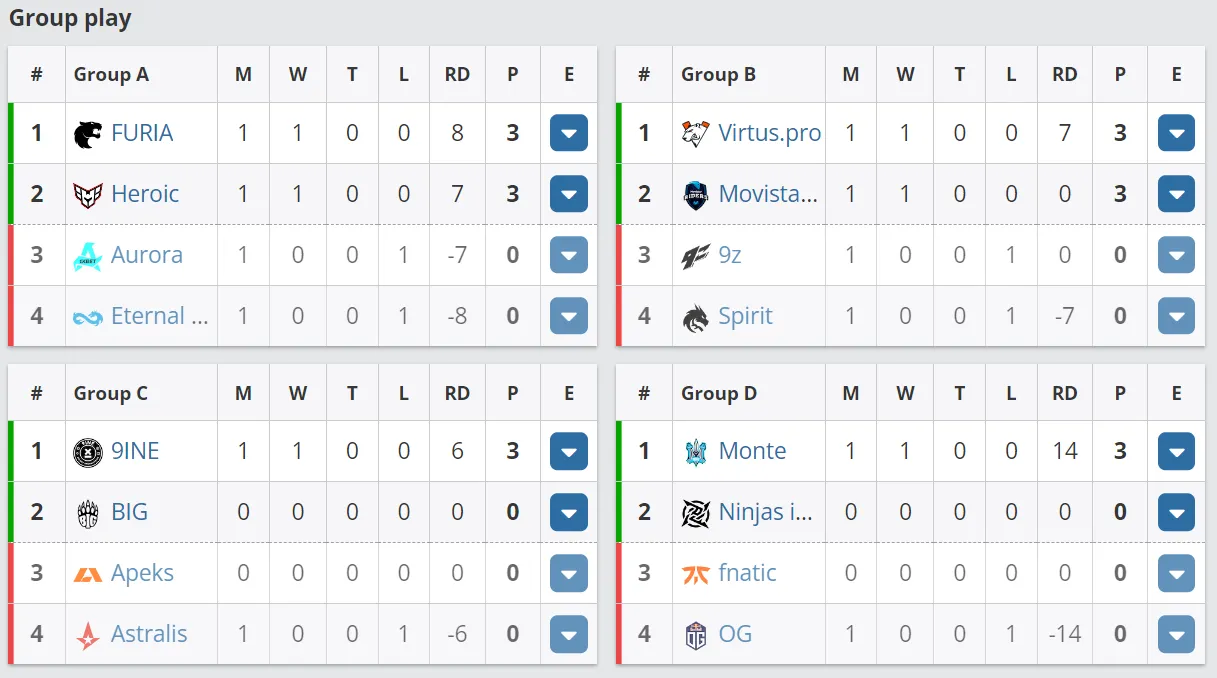
Task: Expand the OG row details
Action: [1176, 634]
